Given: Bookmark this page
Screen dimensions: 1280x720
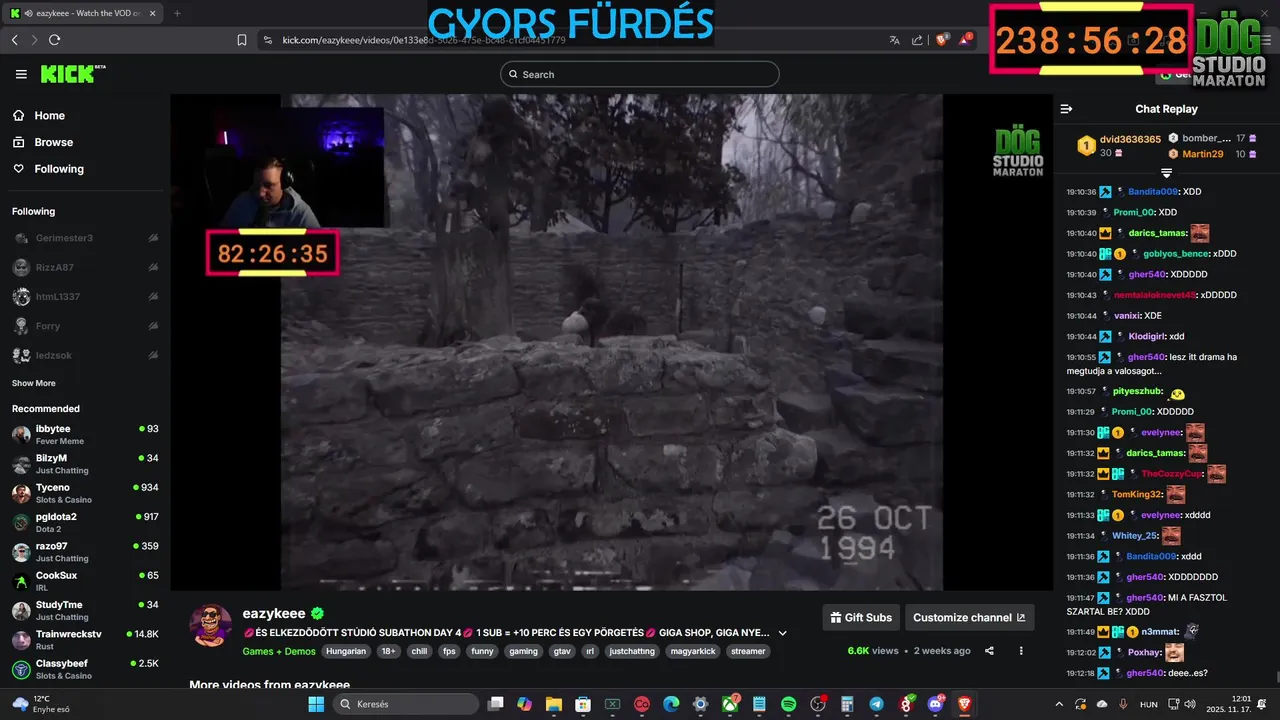Looking at the screenshot, I should [242, 40].
